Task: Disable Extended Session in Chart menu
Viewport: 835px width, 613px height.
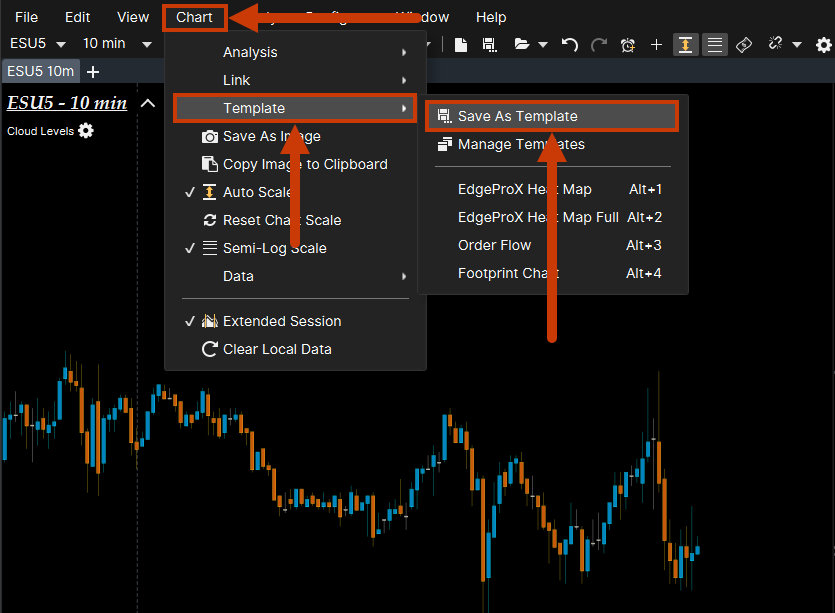Action: [x=281, y=321]
